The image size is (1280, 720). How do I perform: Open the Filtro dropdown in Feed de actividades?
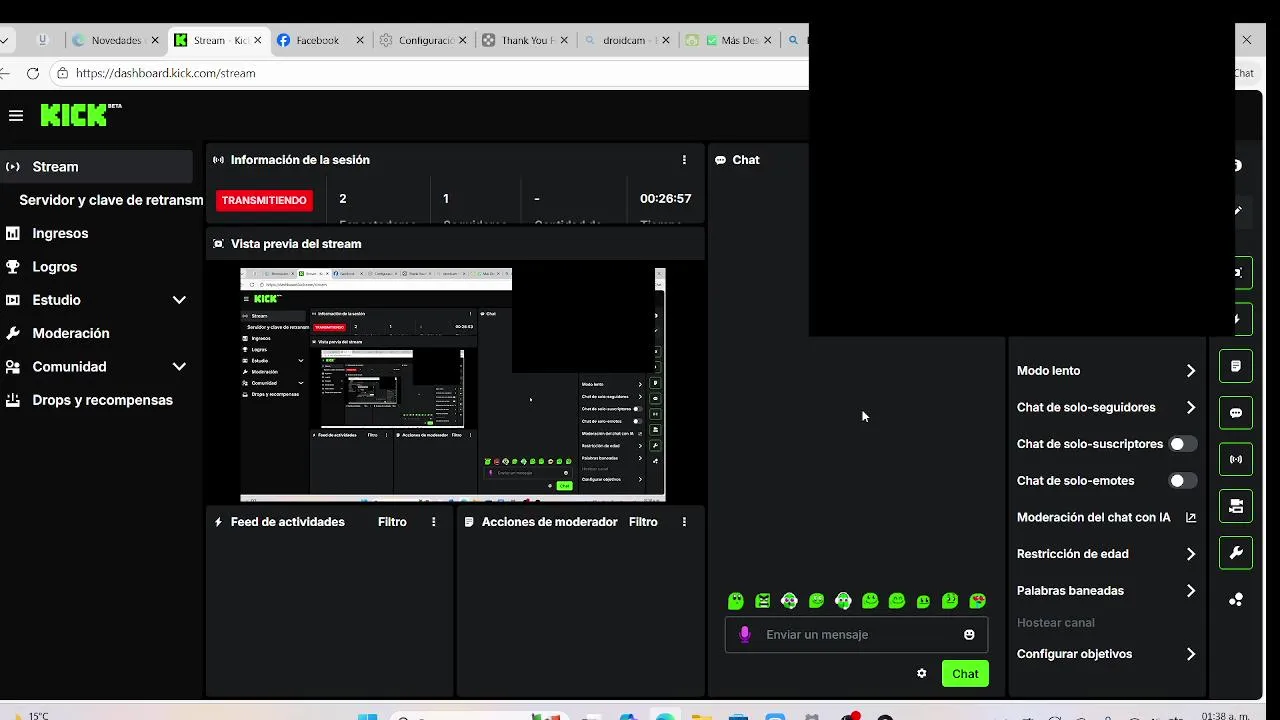(392, 522)
